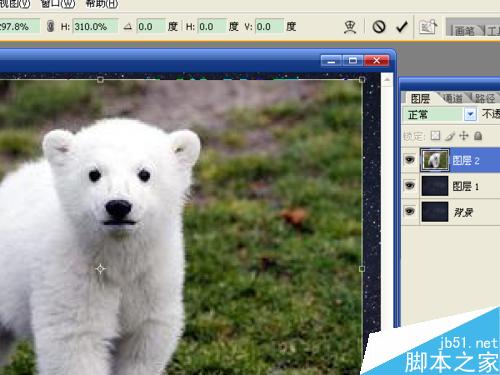Cancel the transform with the prohibition icon
This screenshot has width=500, height=375.
379,26
